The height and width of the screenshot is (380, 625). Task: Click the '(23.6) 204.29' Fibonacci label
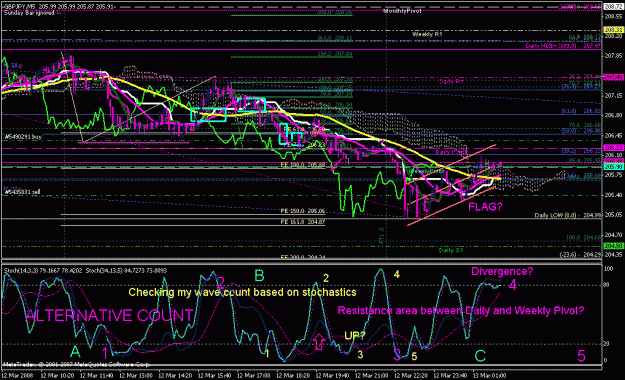tap(580, 254)
